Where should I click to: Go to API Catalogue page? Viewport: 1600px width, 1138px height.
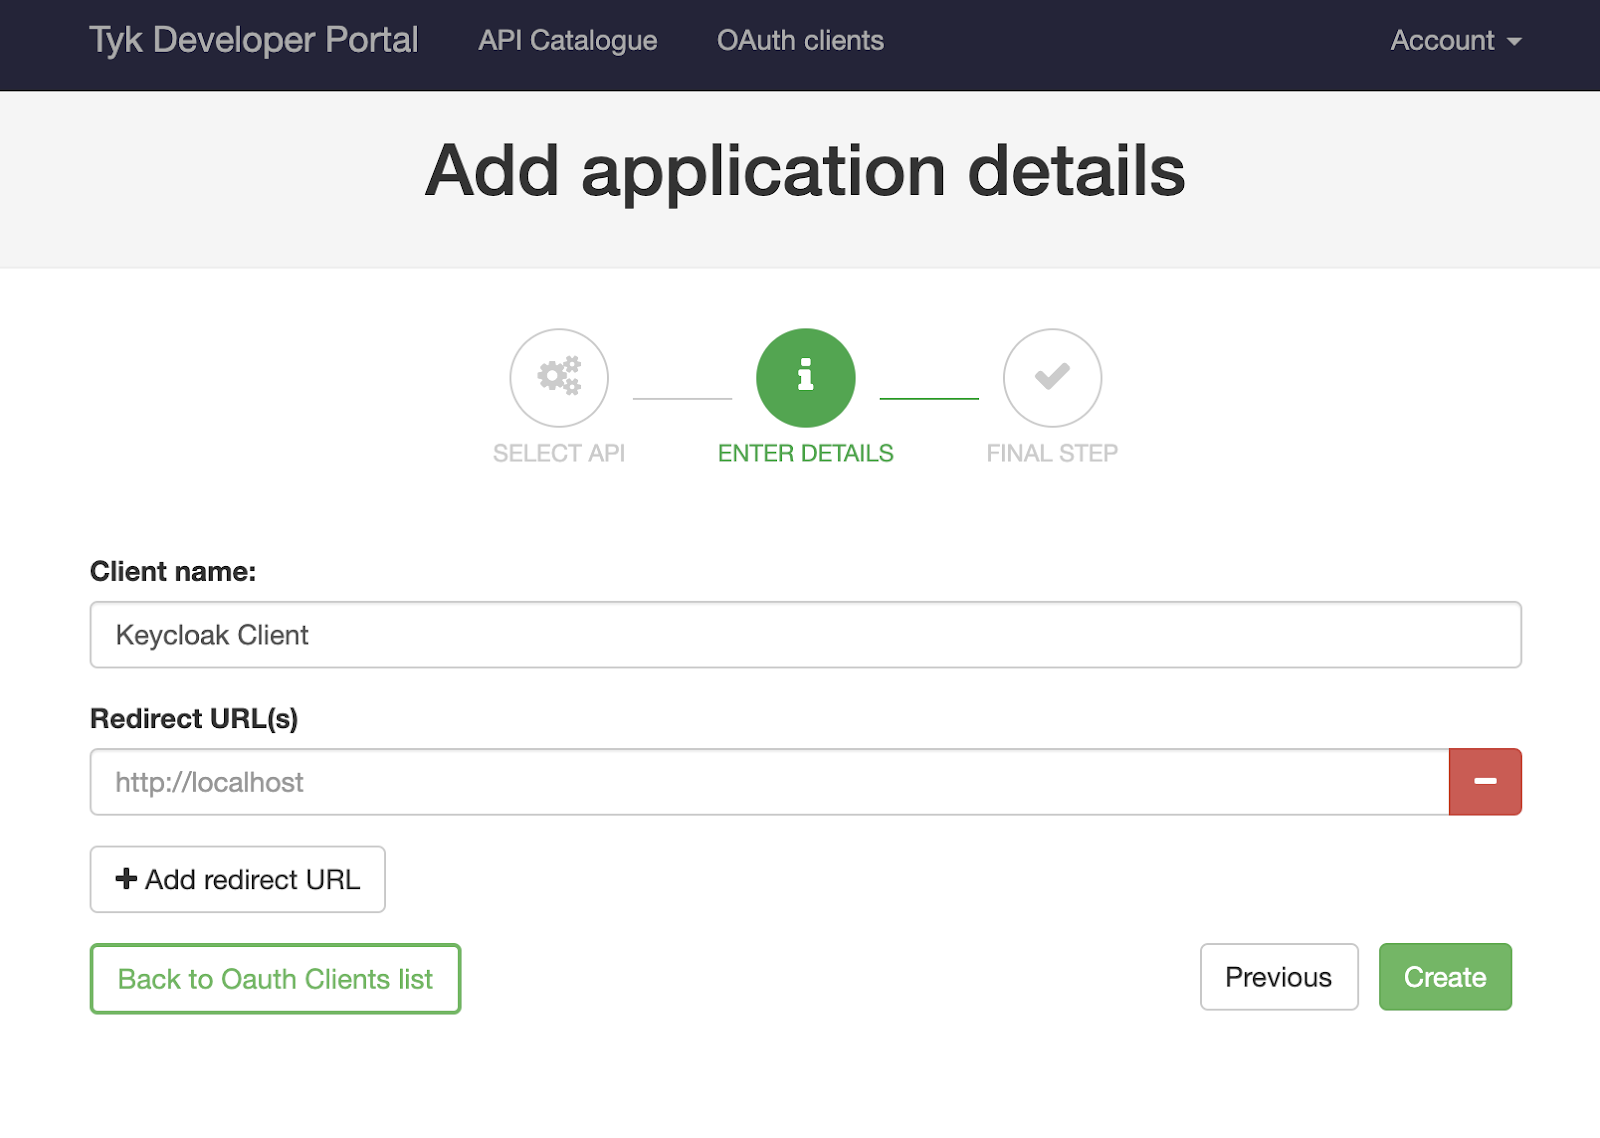[567, 41]
